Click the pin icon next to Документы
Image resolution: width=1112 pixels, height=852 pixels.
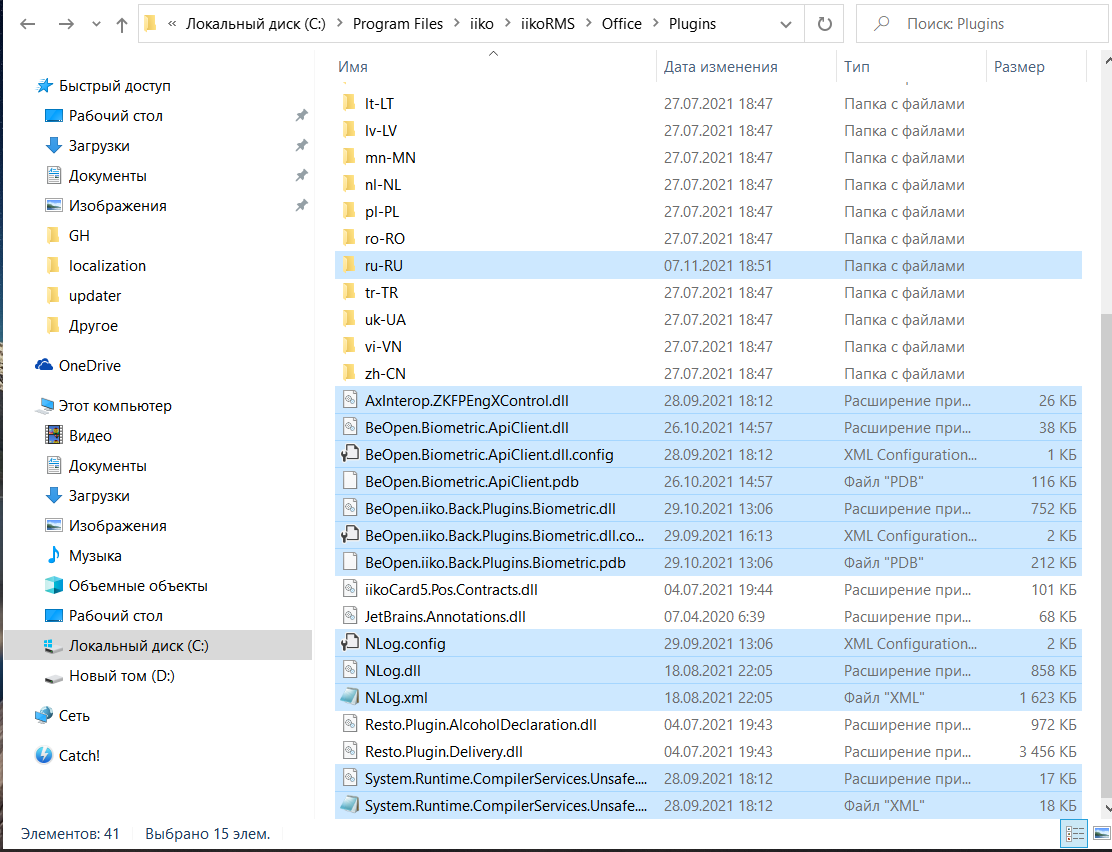[301, 175]
